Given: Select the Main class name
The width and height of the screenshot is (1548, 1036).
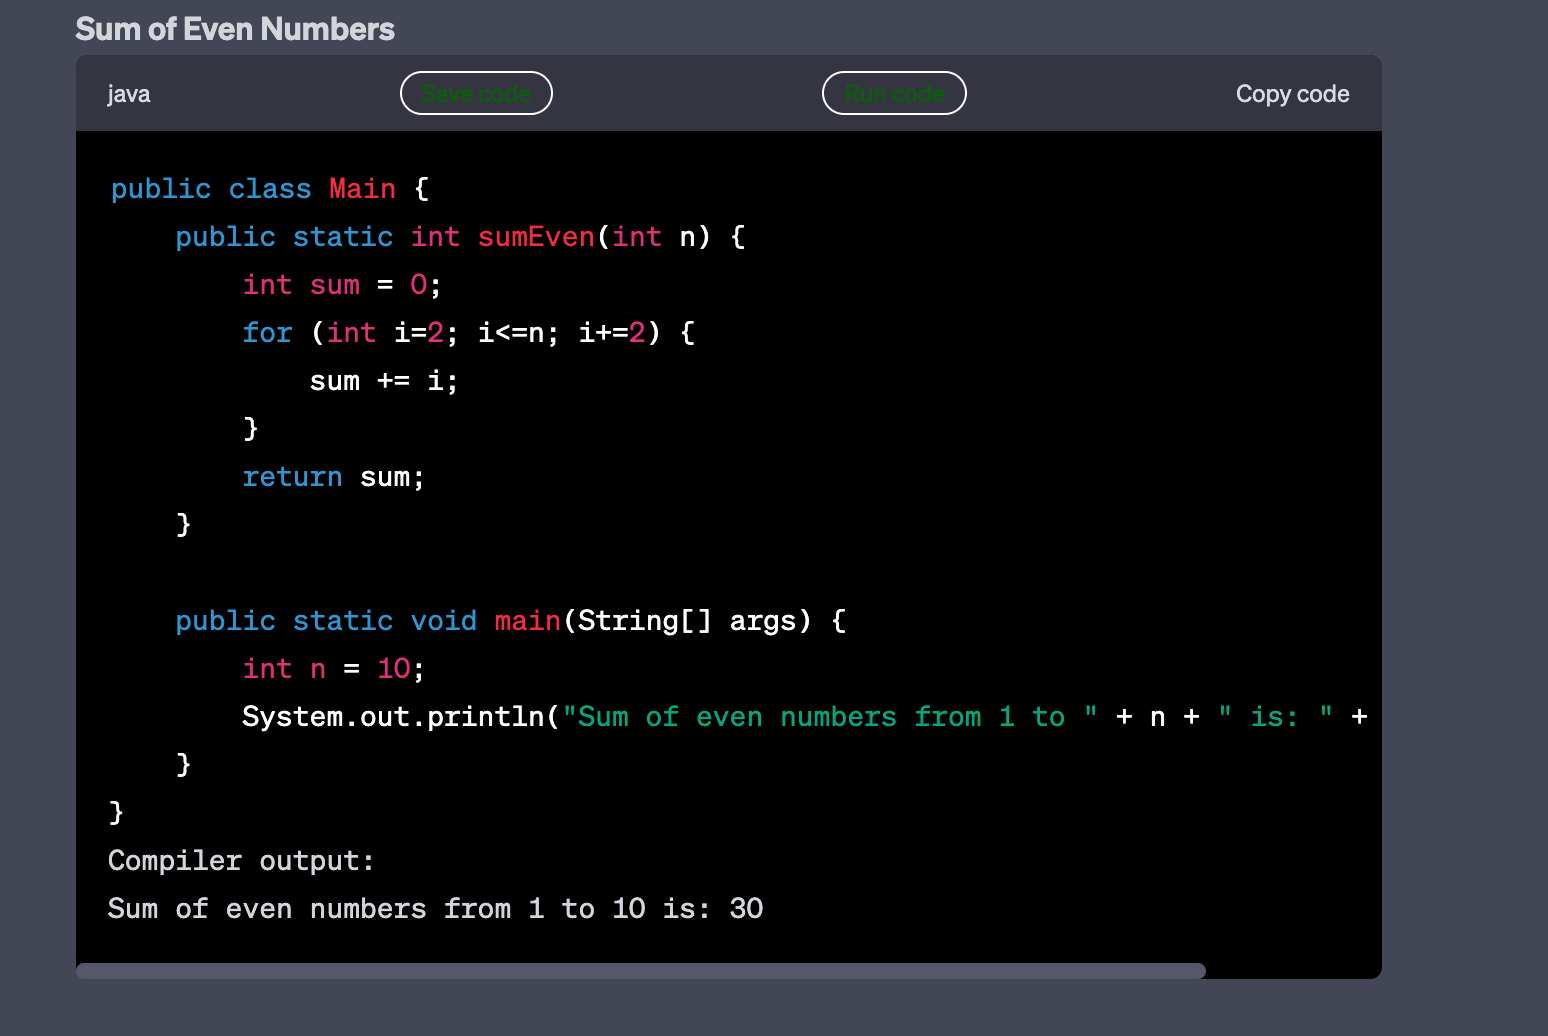Looking at the screenshot, I should point(362,188).
